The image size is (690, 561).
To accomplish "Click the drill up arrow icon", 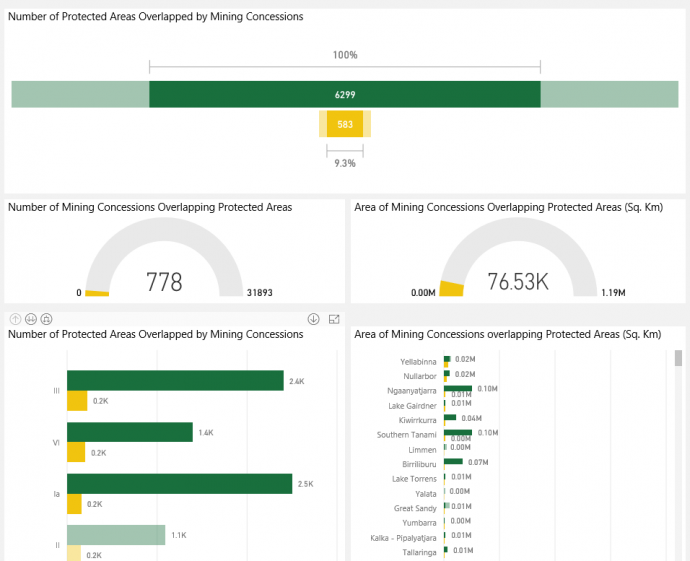I will point(15,319).
